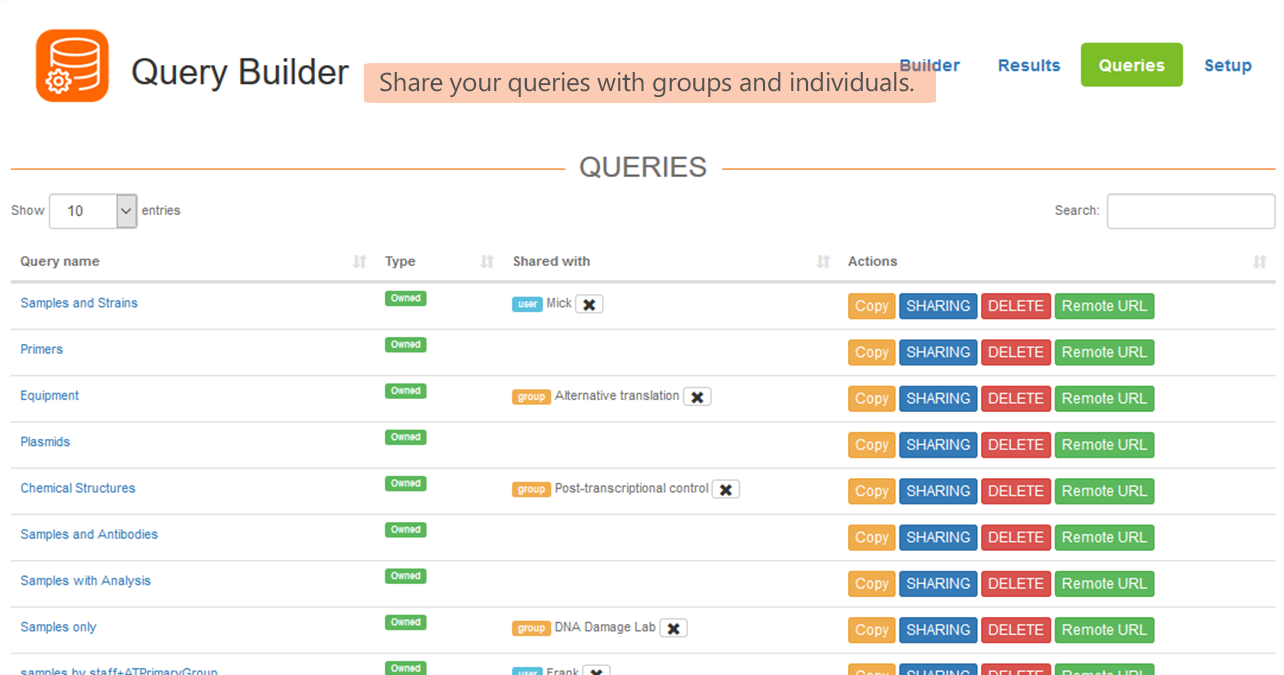Delete the Primers query
Viewport: 1284px width, 675px height.
tap(1016, 352)
